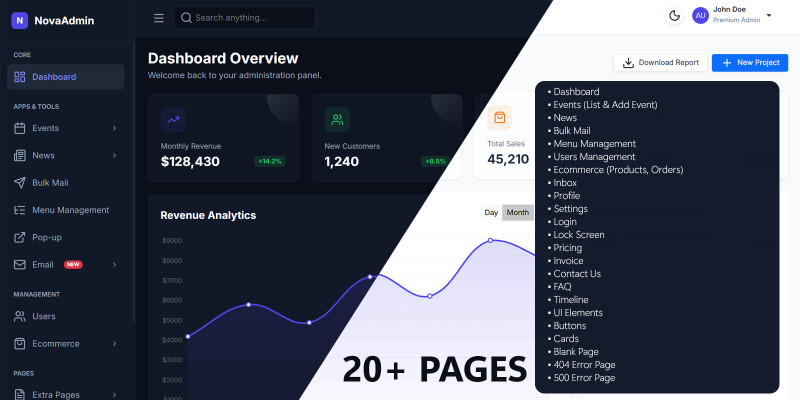Toggle the hamburger sidebar menu icon

[158, 18]
